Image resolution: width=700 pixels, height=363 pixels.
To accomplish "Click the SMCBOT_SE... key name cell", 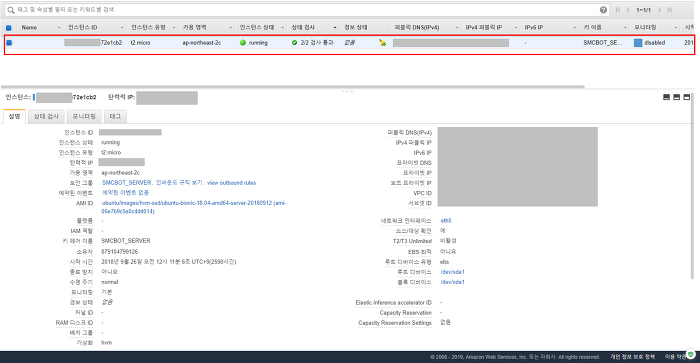I will click(x=602, y=43).
